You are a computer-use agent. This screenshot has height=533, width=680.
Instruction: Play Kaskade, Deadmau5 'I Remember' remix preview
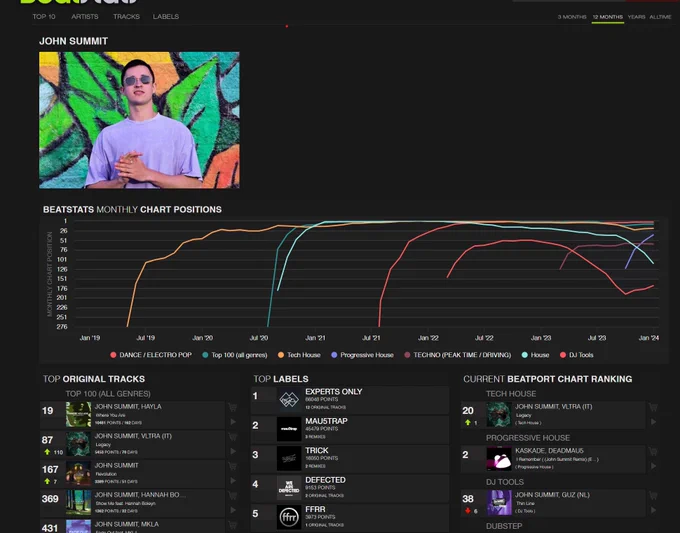pos(654,466)
